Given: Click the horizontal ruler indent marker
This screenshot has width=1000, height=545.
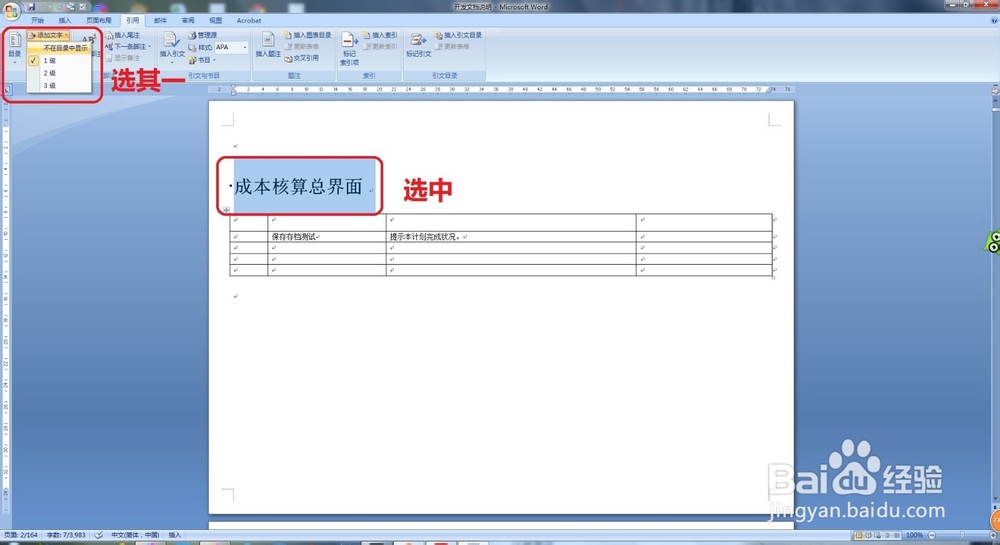Looking at the screenshot, I should coord(233,91).
